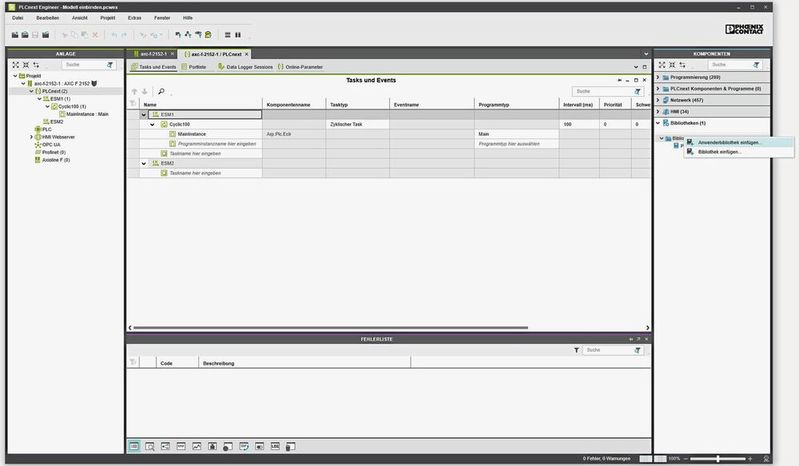The height and width of the screenshot is (466, 799).
Task: Collapse ESM1 (1) node in ANLAGE tree
Action: pos(40,98)
